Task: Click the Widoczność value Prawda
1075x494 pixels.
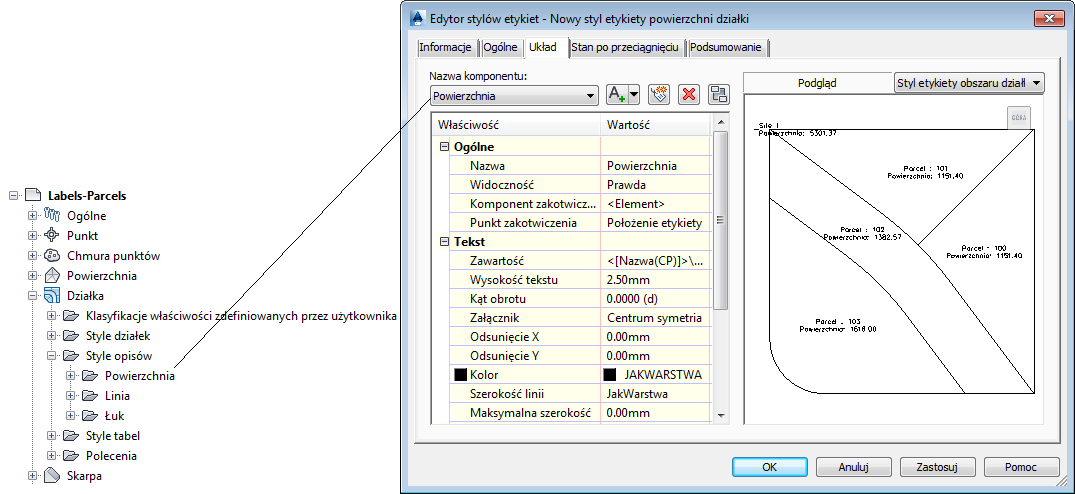Action: [655, 184]
